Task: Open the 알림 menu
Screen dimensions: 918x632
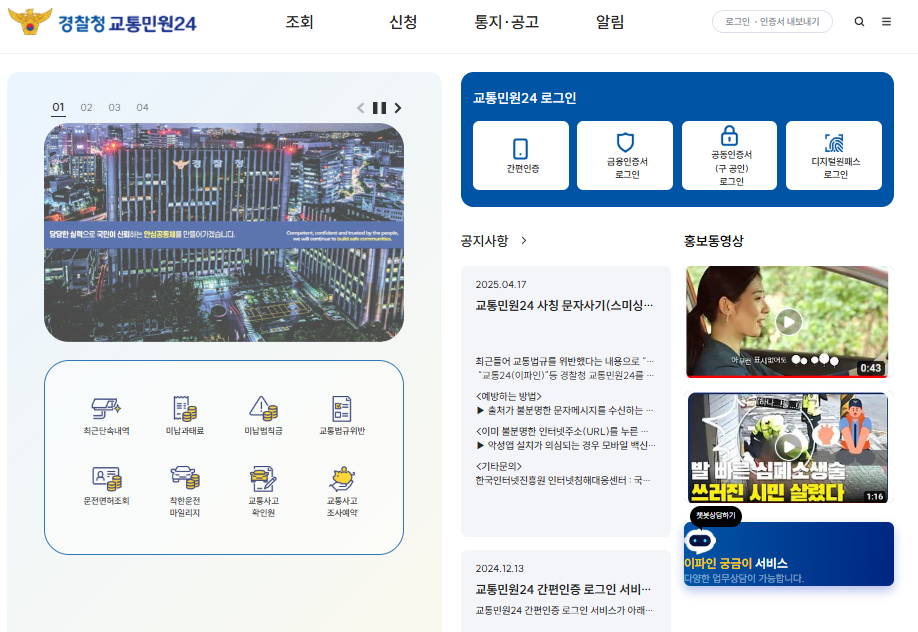Action: tap(610, 22)
